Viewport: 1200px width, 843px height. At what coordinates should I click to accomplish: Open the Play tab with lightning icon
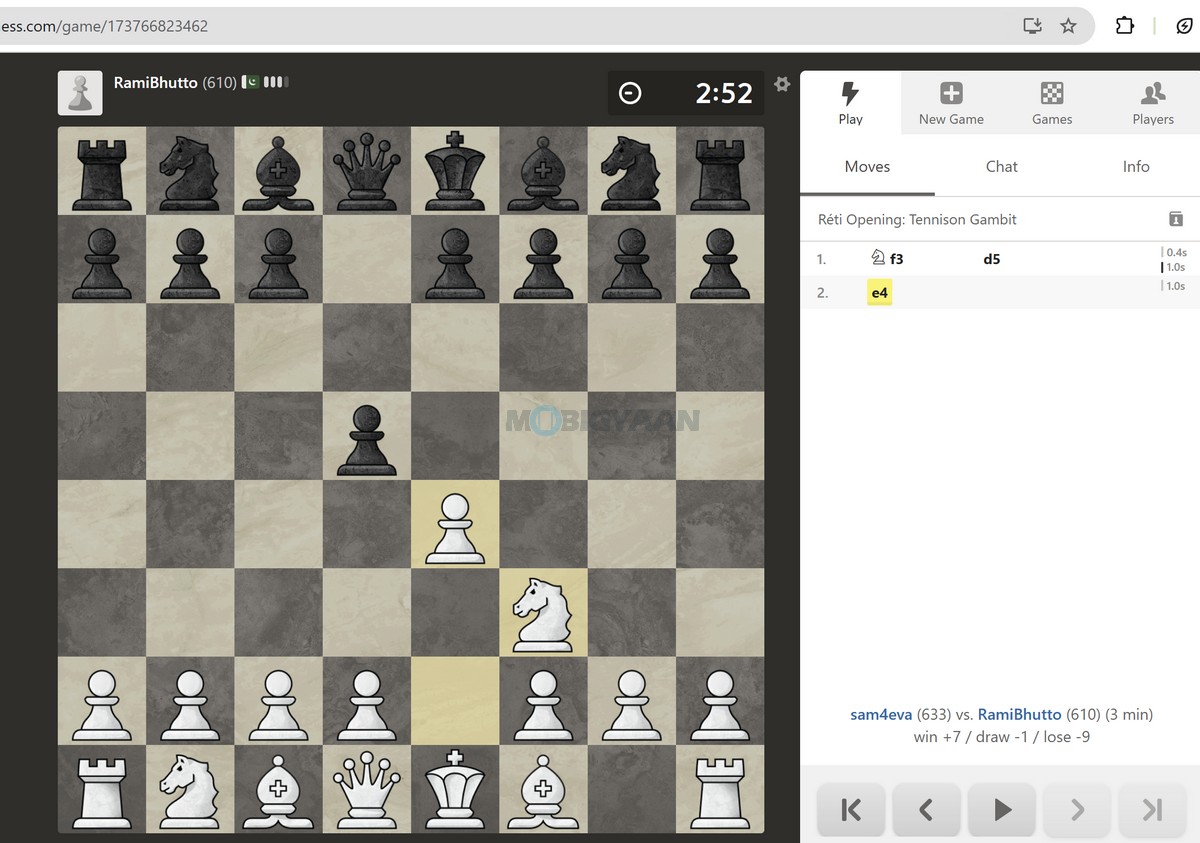click(x=850, y=103)
